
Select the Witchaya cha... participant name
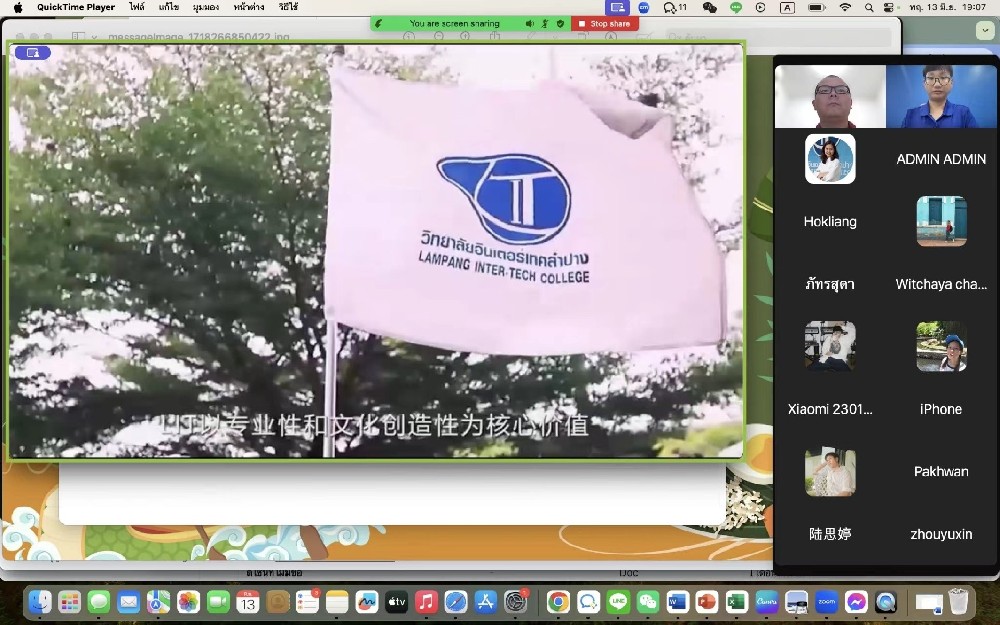(x=941, y=284)
